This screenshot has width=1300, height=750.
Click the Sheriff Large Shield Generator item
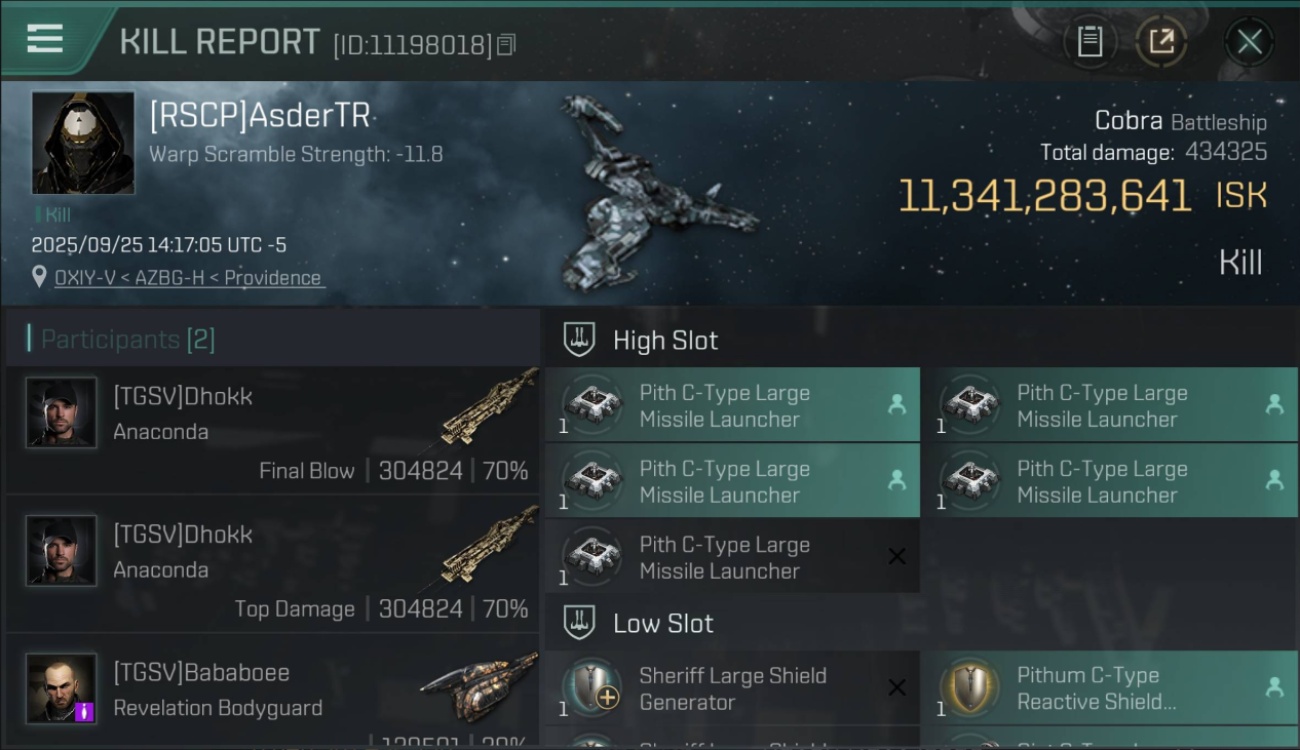pos(732,688)
